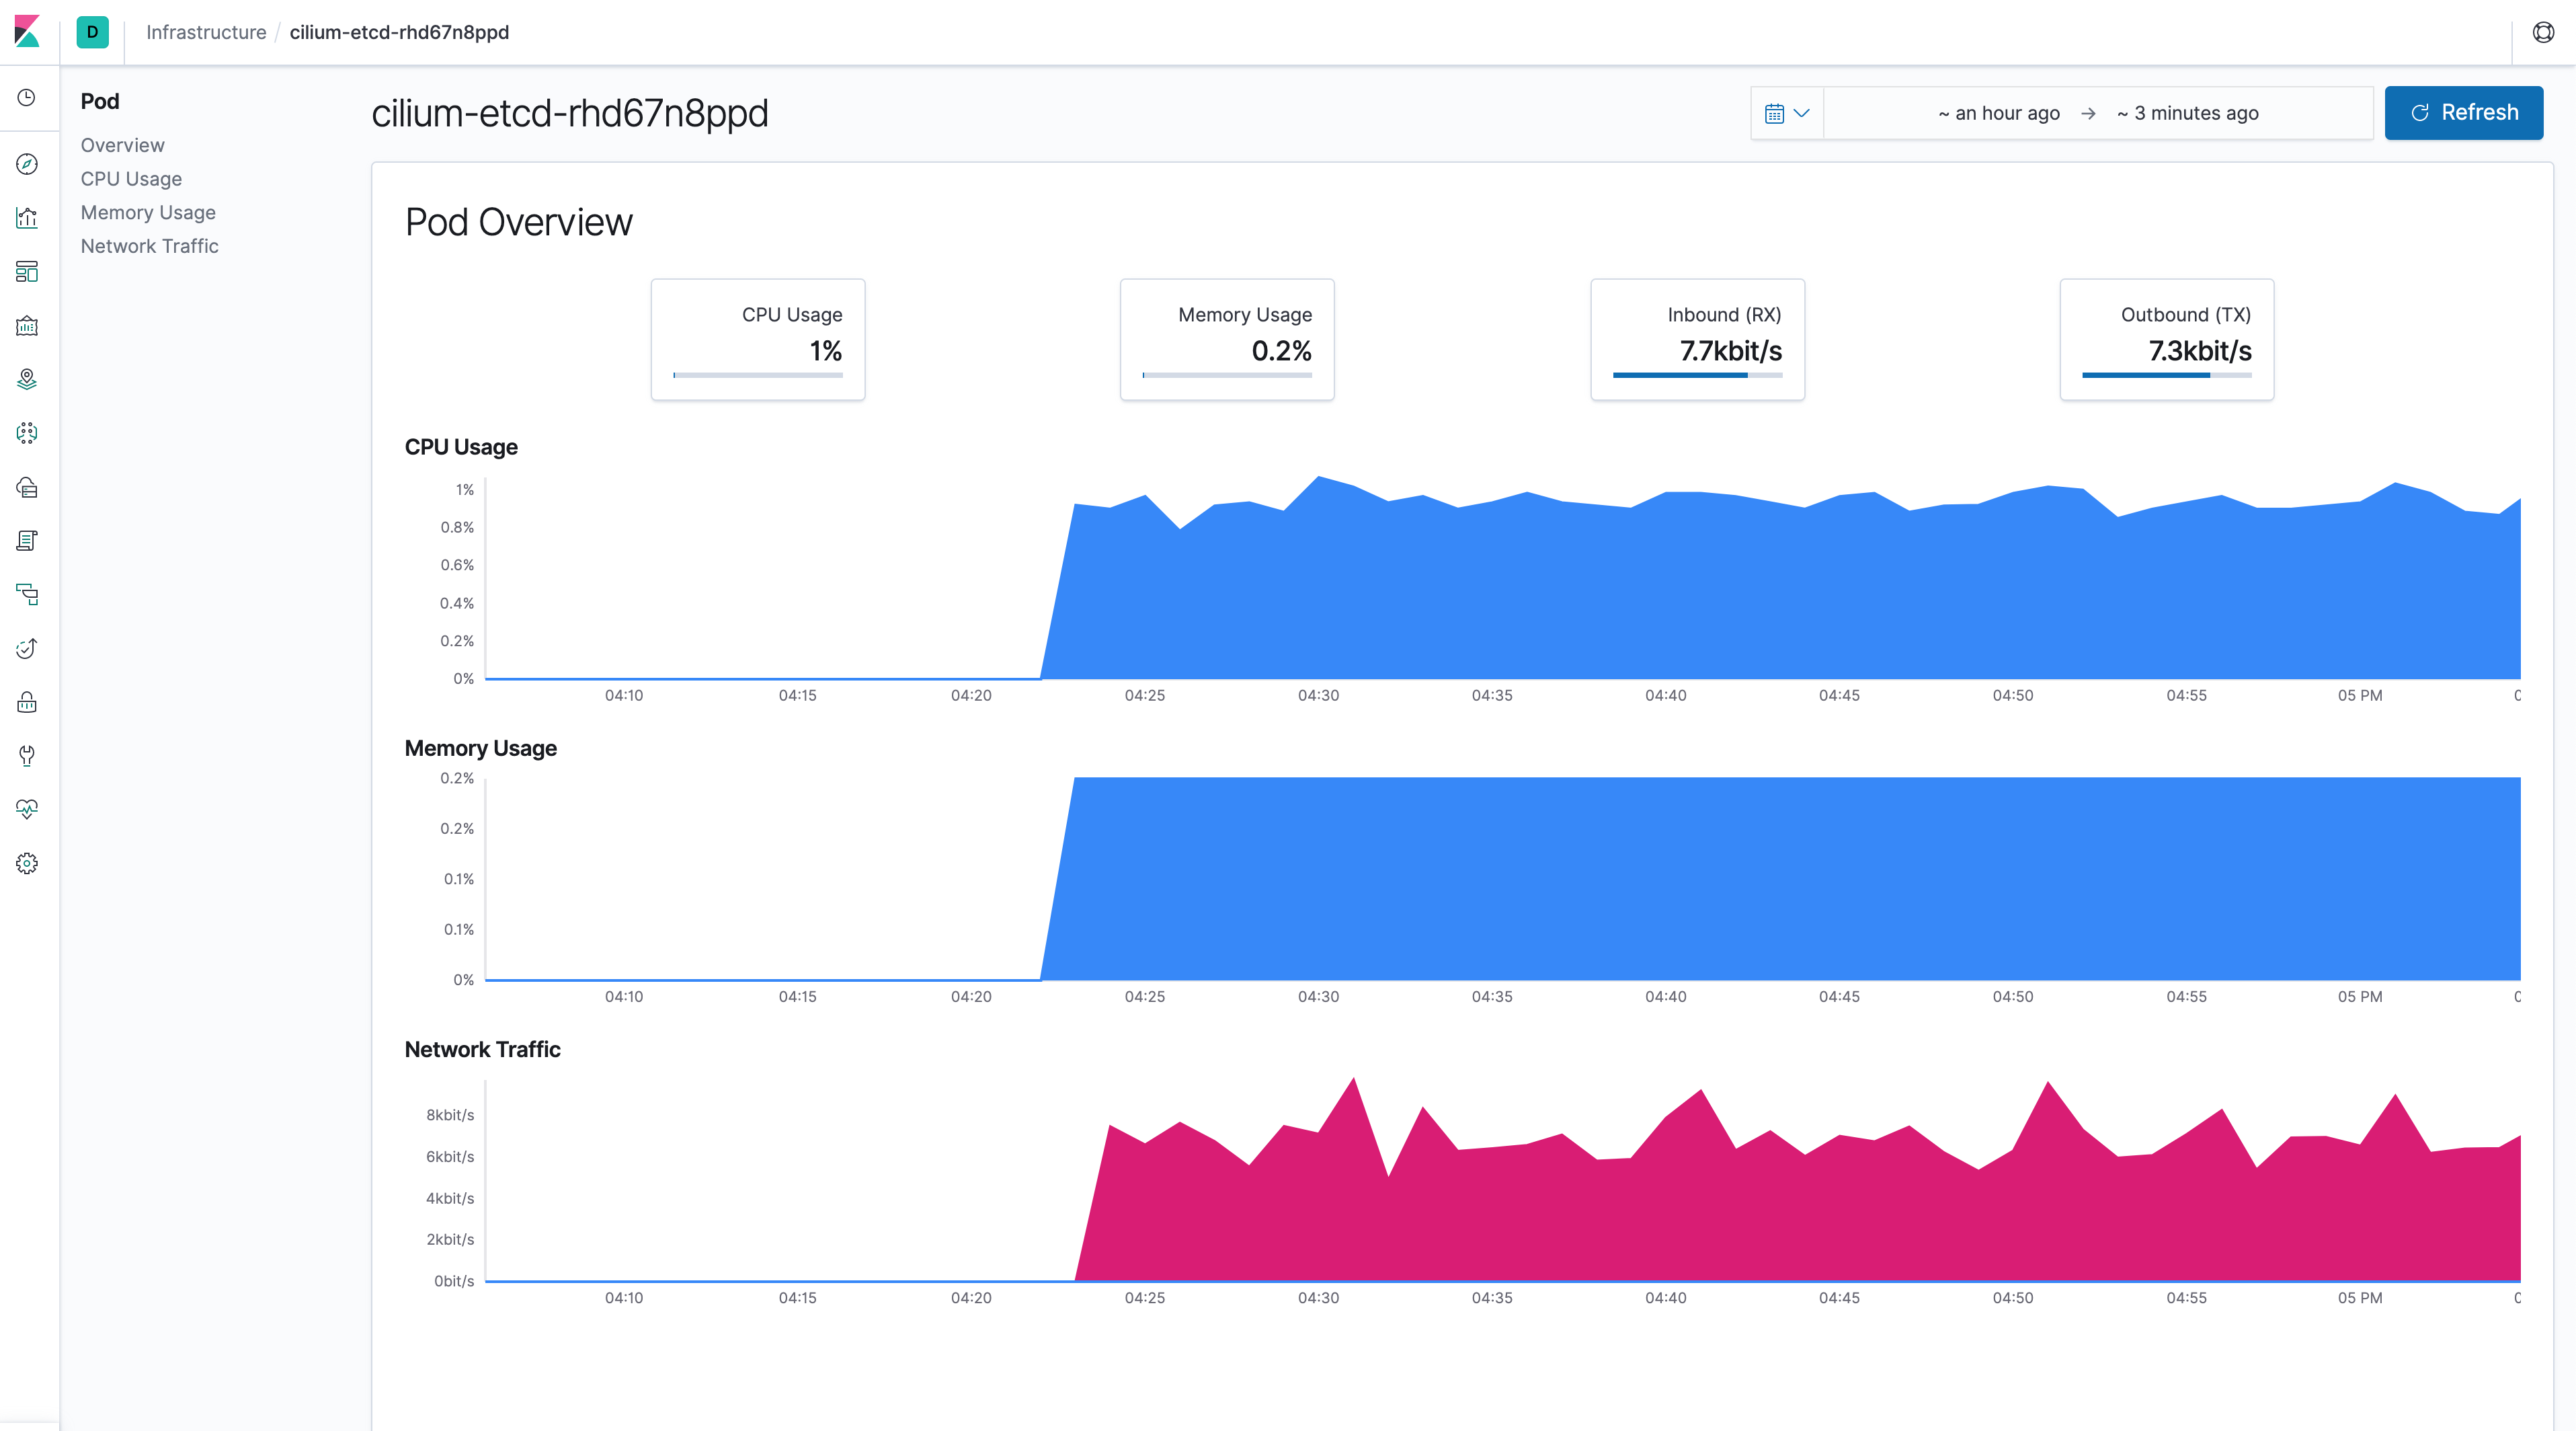Image resolution: width=2576 pixels, height=1431 pixels.
Task: Open Dev Tools wrench icon
Action: 27,756
